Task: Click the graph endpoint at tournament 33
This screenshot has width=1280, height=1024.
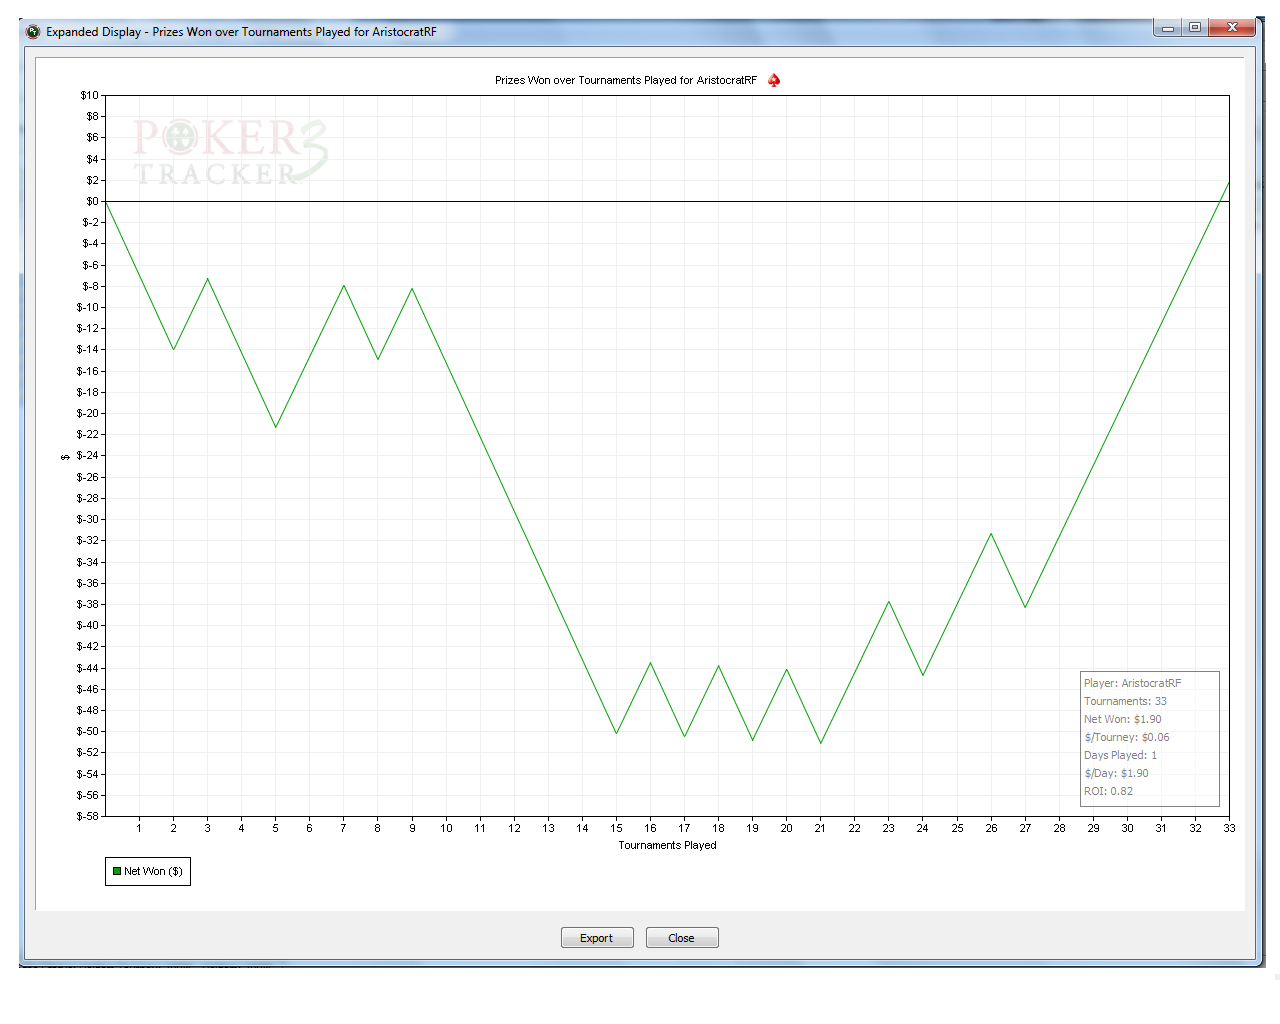Action: pos(1228,182)
